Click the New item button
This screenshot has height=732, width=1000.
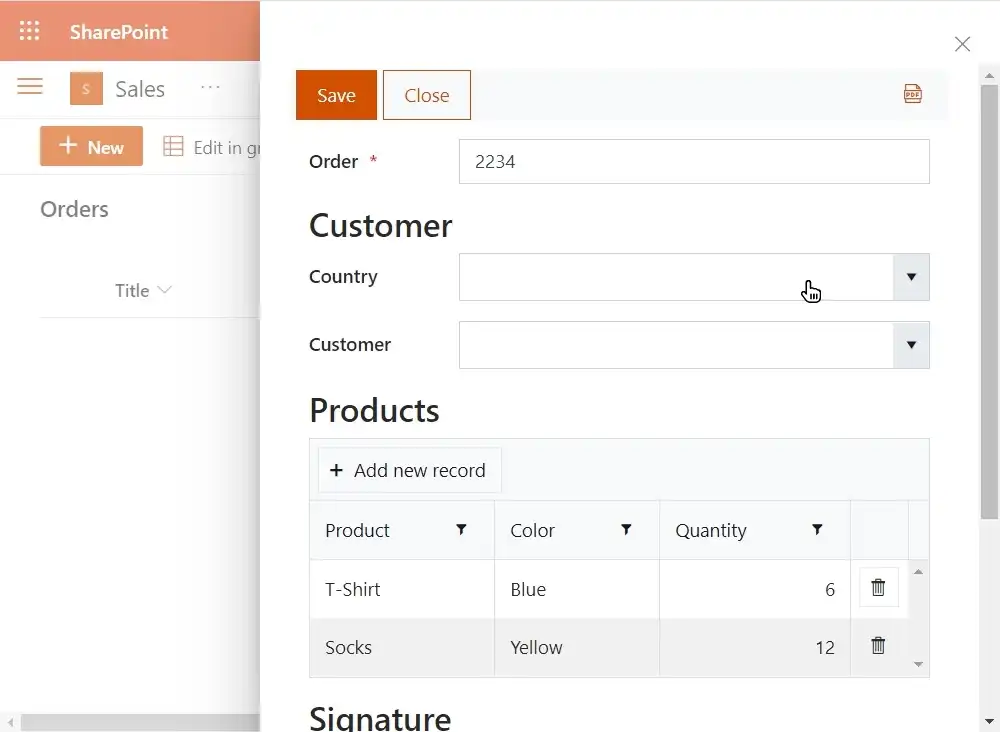tap(91, 146)
